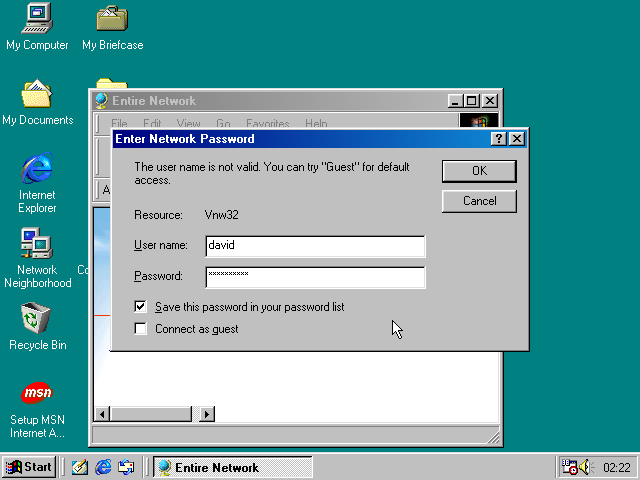
Task: Toggle Save this password in your password list
Action: click(140, 307)
